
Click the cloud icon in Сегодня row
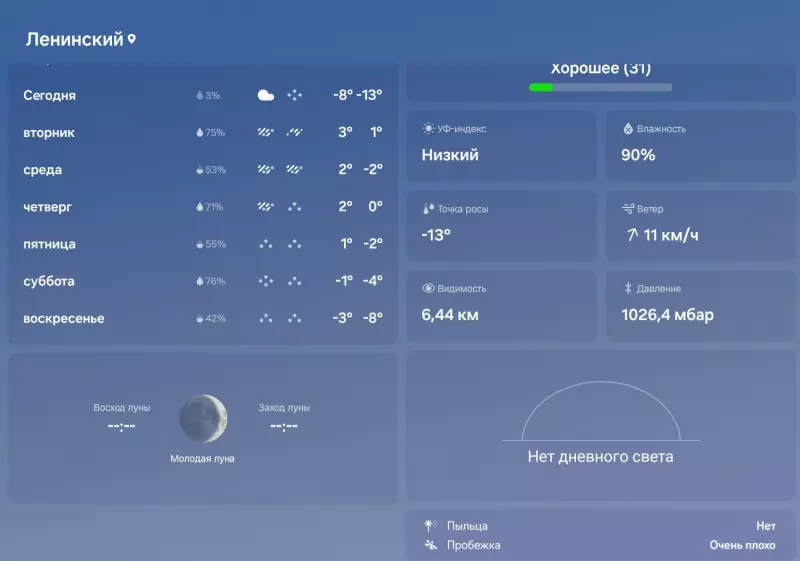(265, 96)
